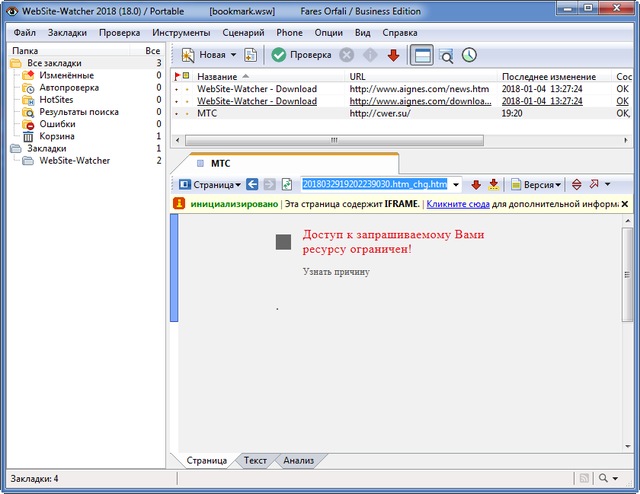Select the MTC bookmark row
The height and width of the screenshot is (494, 640).
point(209,113)
